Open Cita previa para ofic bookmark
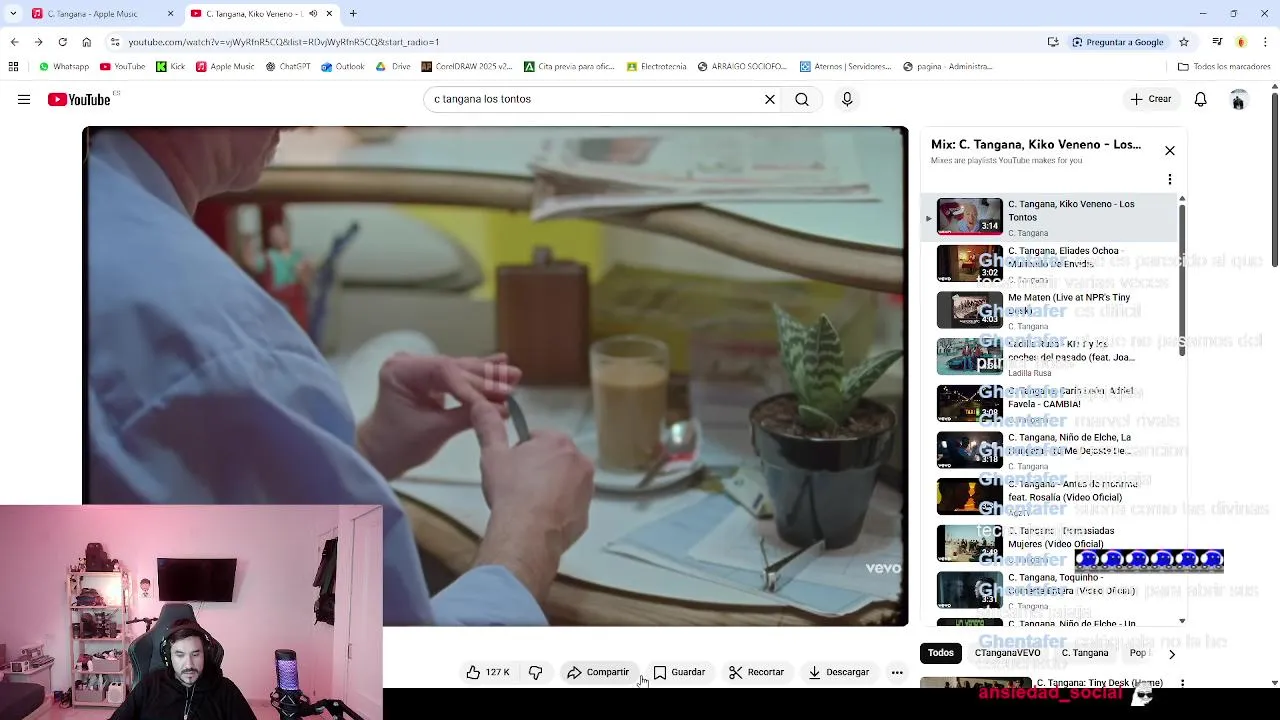The width and height of the screenshot is (1280, 720). pos(570,67)
